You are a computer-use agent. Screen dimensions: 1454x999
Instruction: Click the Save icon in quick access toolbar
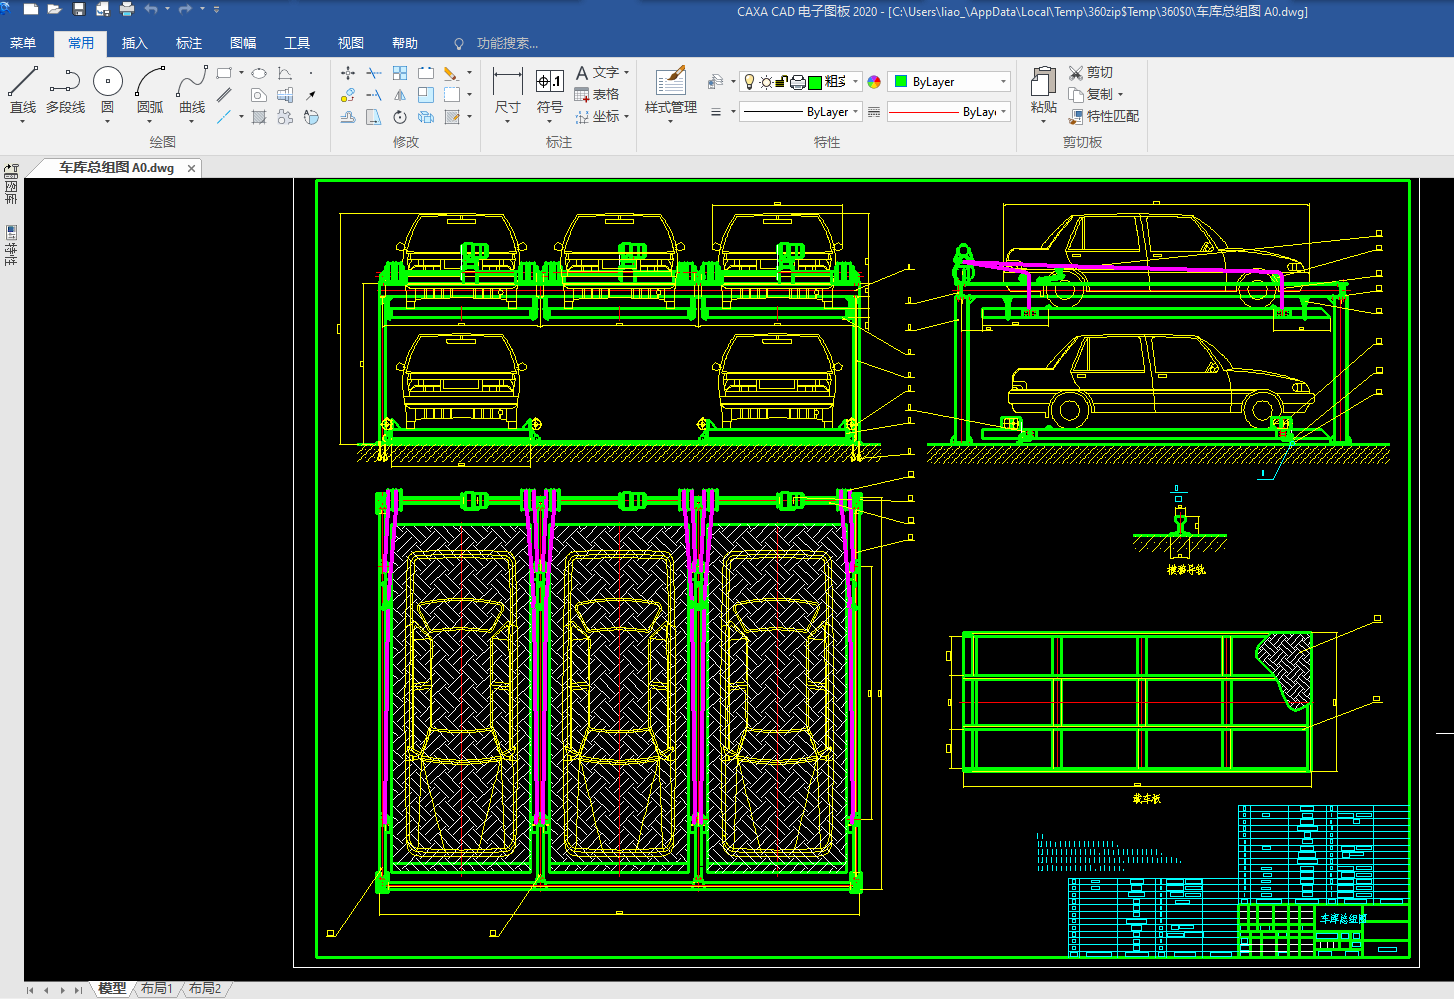click(x=79, y=10)
